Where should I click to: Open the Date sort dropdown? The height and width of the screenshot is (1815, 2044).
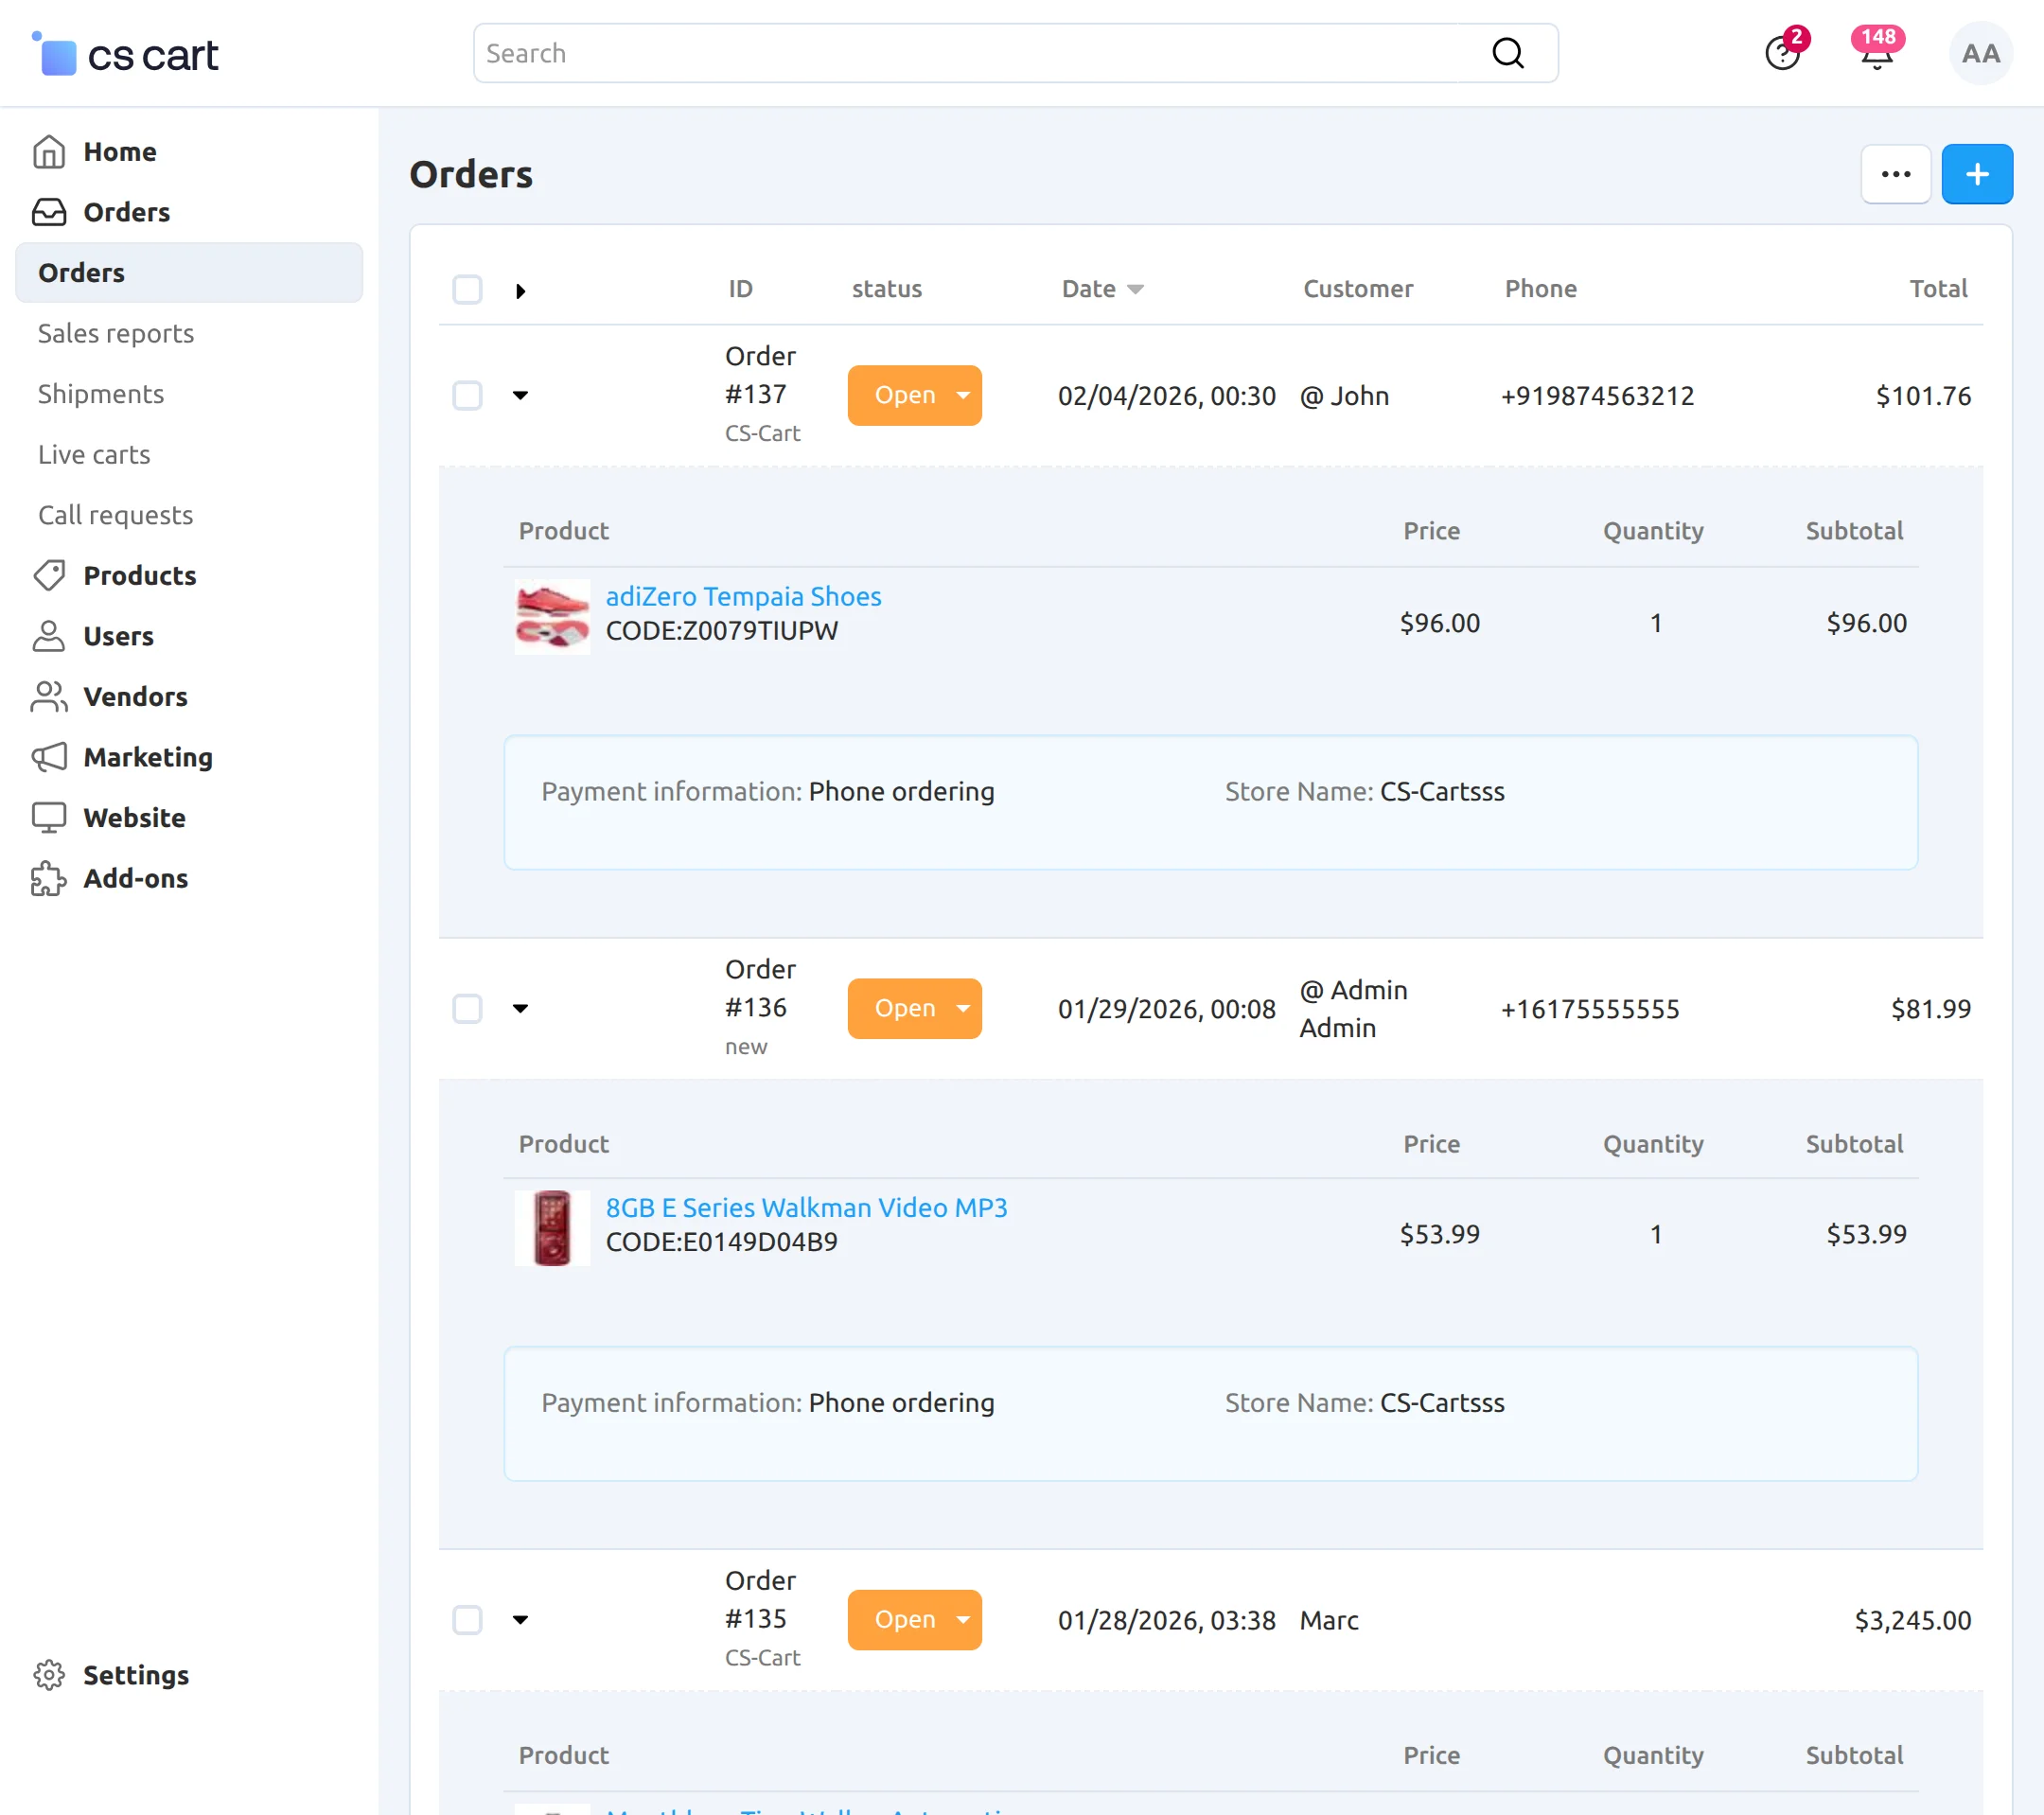(1136, 288)
